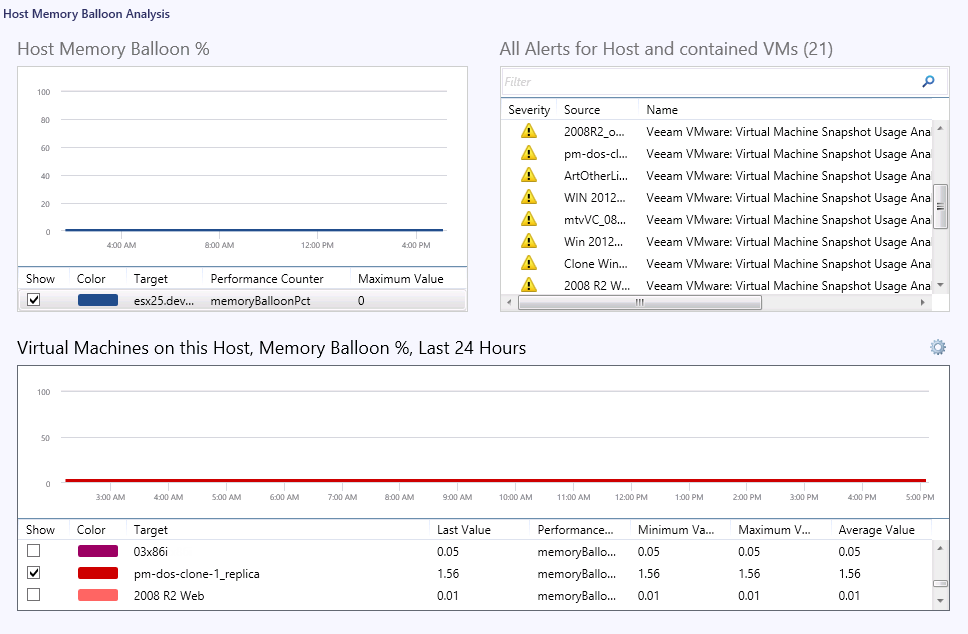Check Show box for 2008 R2 Web
This screenshot has height=634, width=968.
(34, 595)
